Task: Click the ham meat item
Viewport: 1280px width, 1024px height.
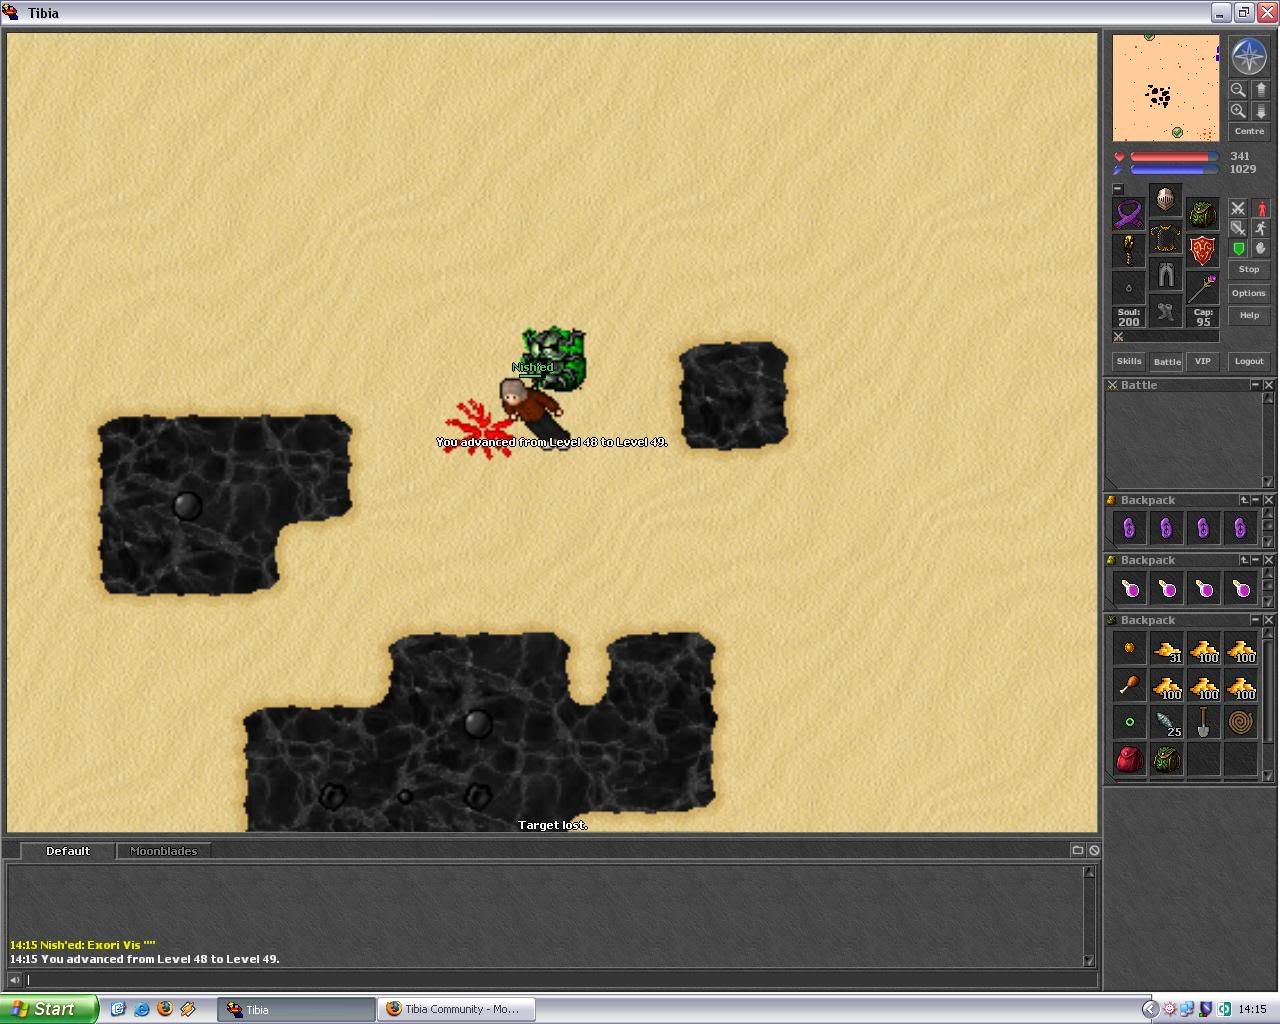Action: pos(1129,685)
